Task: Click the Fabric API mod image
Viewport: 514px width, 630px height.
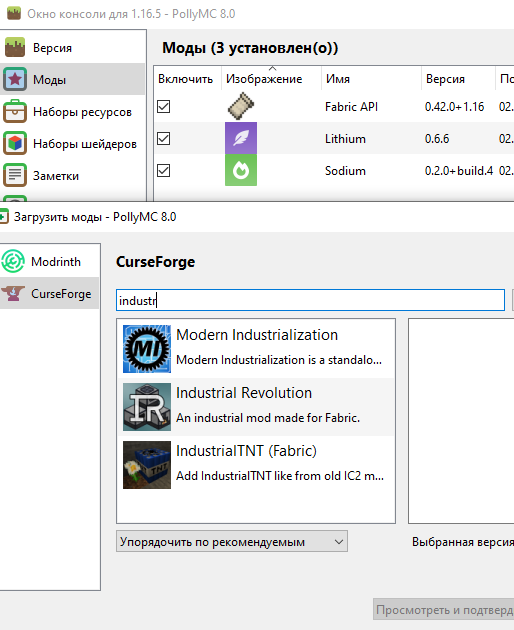Action: (241, 106)
